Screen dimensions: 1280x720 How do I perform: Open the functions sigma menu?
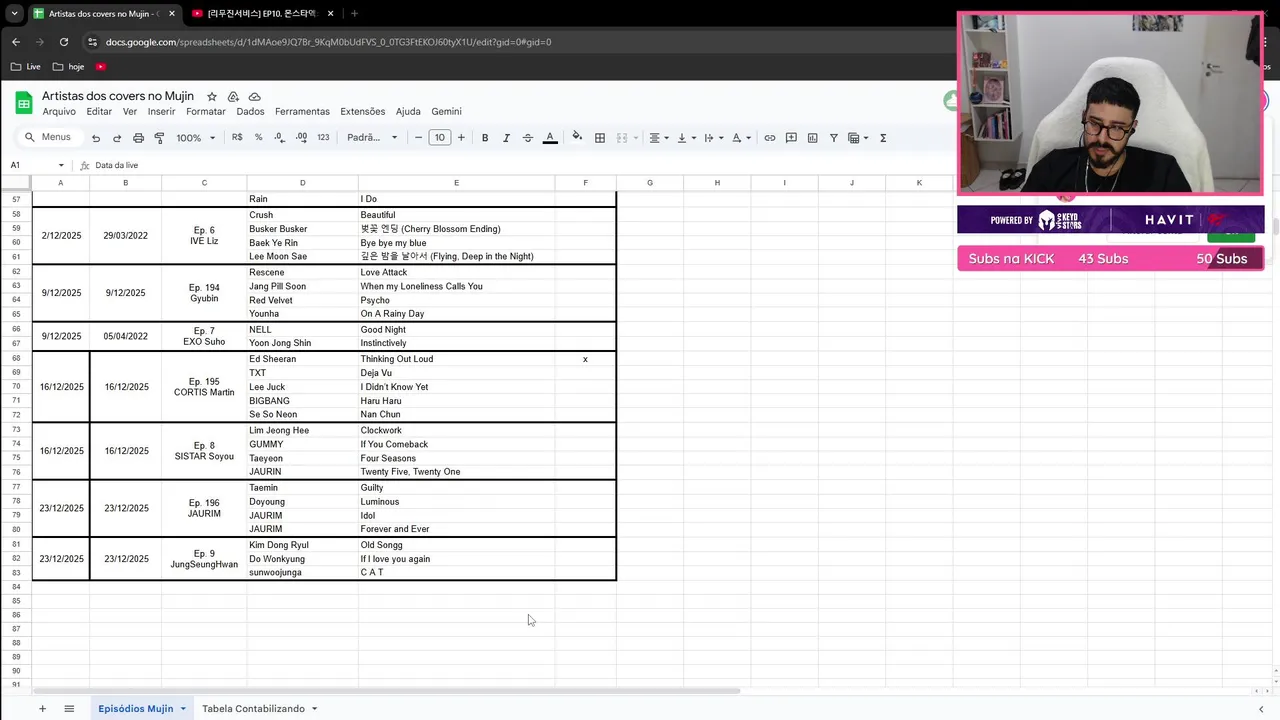click(x=883, y=138)
